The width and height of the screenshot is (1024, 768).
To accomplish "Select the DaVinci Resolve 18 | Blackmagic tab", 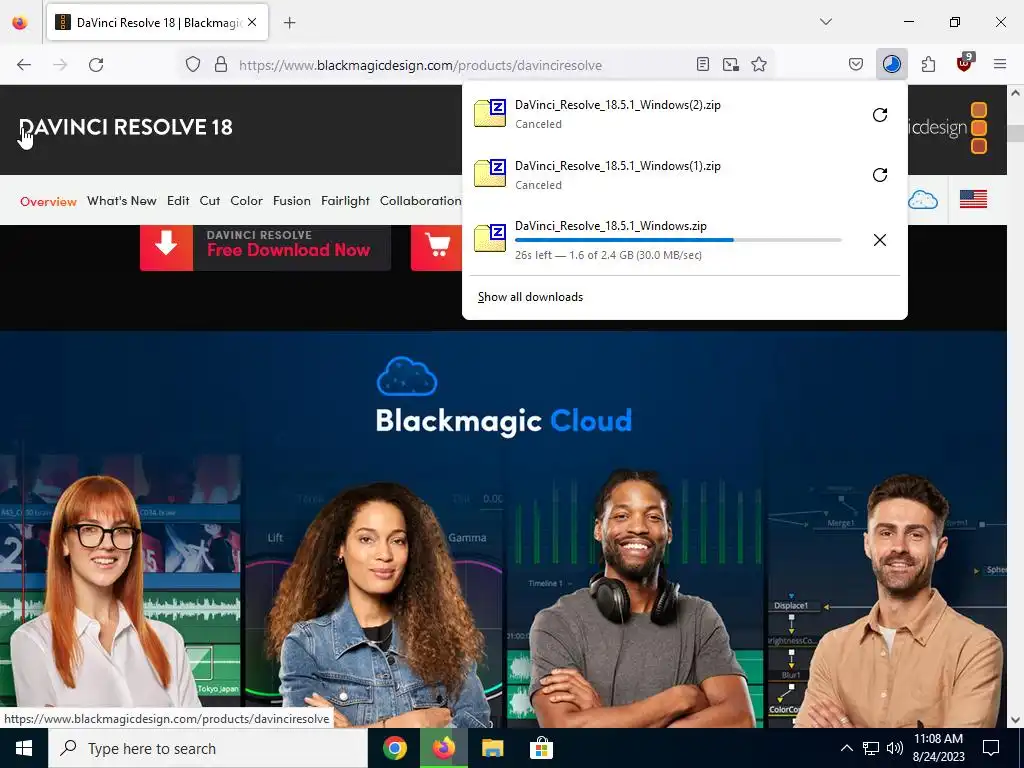I will (157, 22).
